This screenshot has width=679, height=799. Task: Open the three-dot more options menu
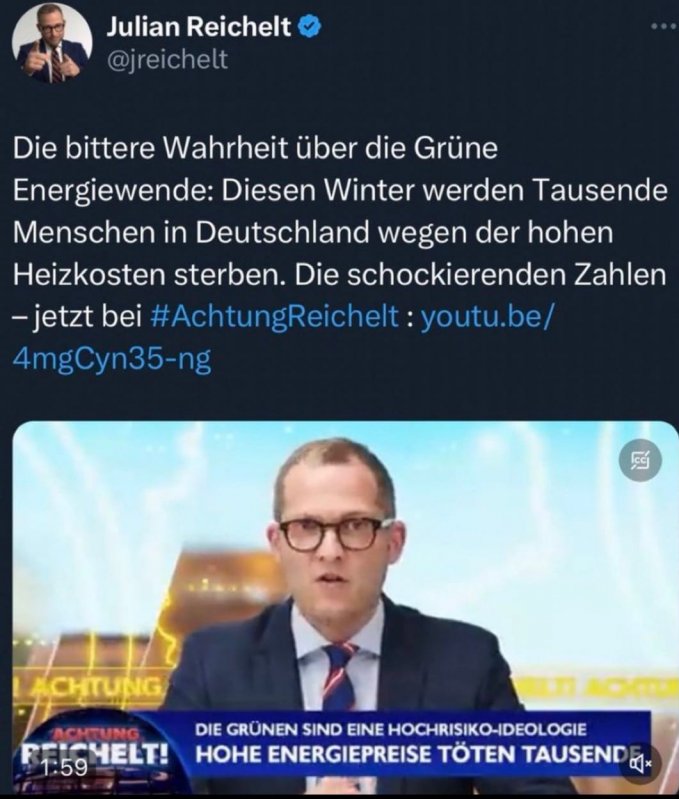pos(664,26)
